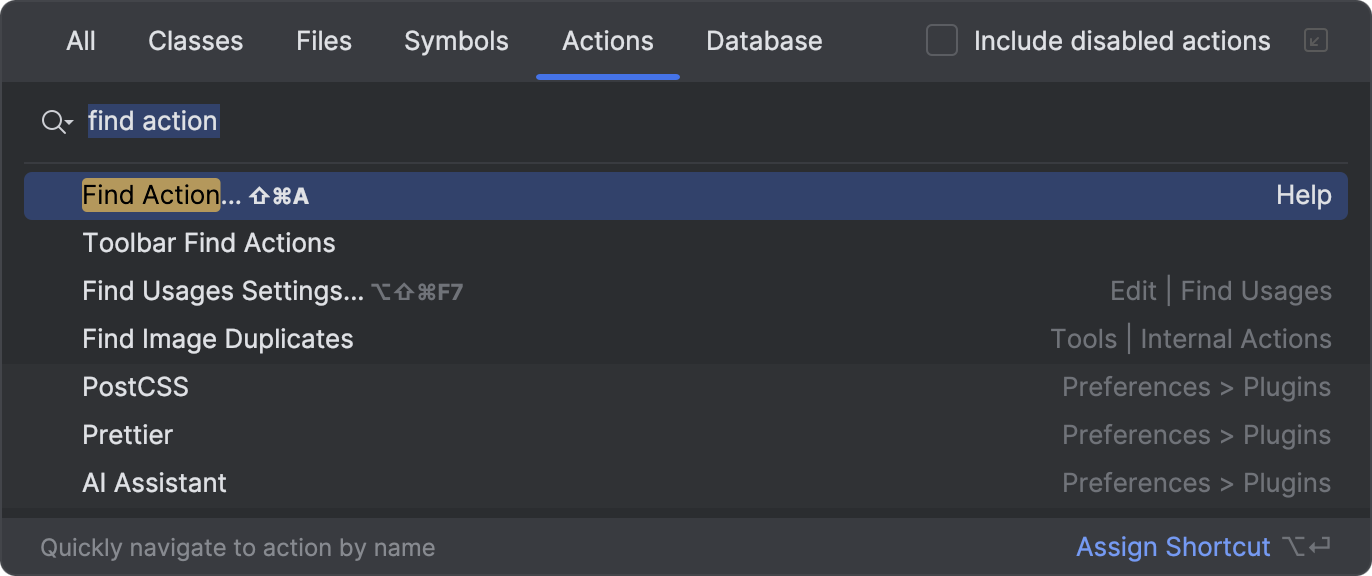Switch to the Files tab

pyautogui.click(x=323, y=41)
